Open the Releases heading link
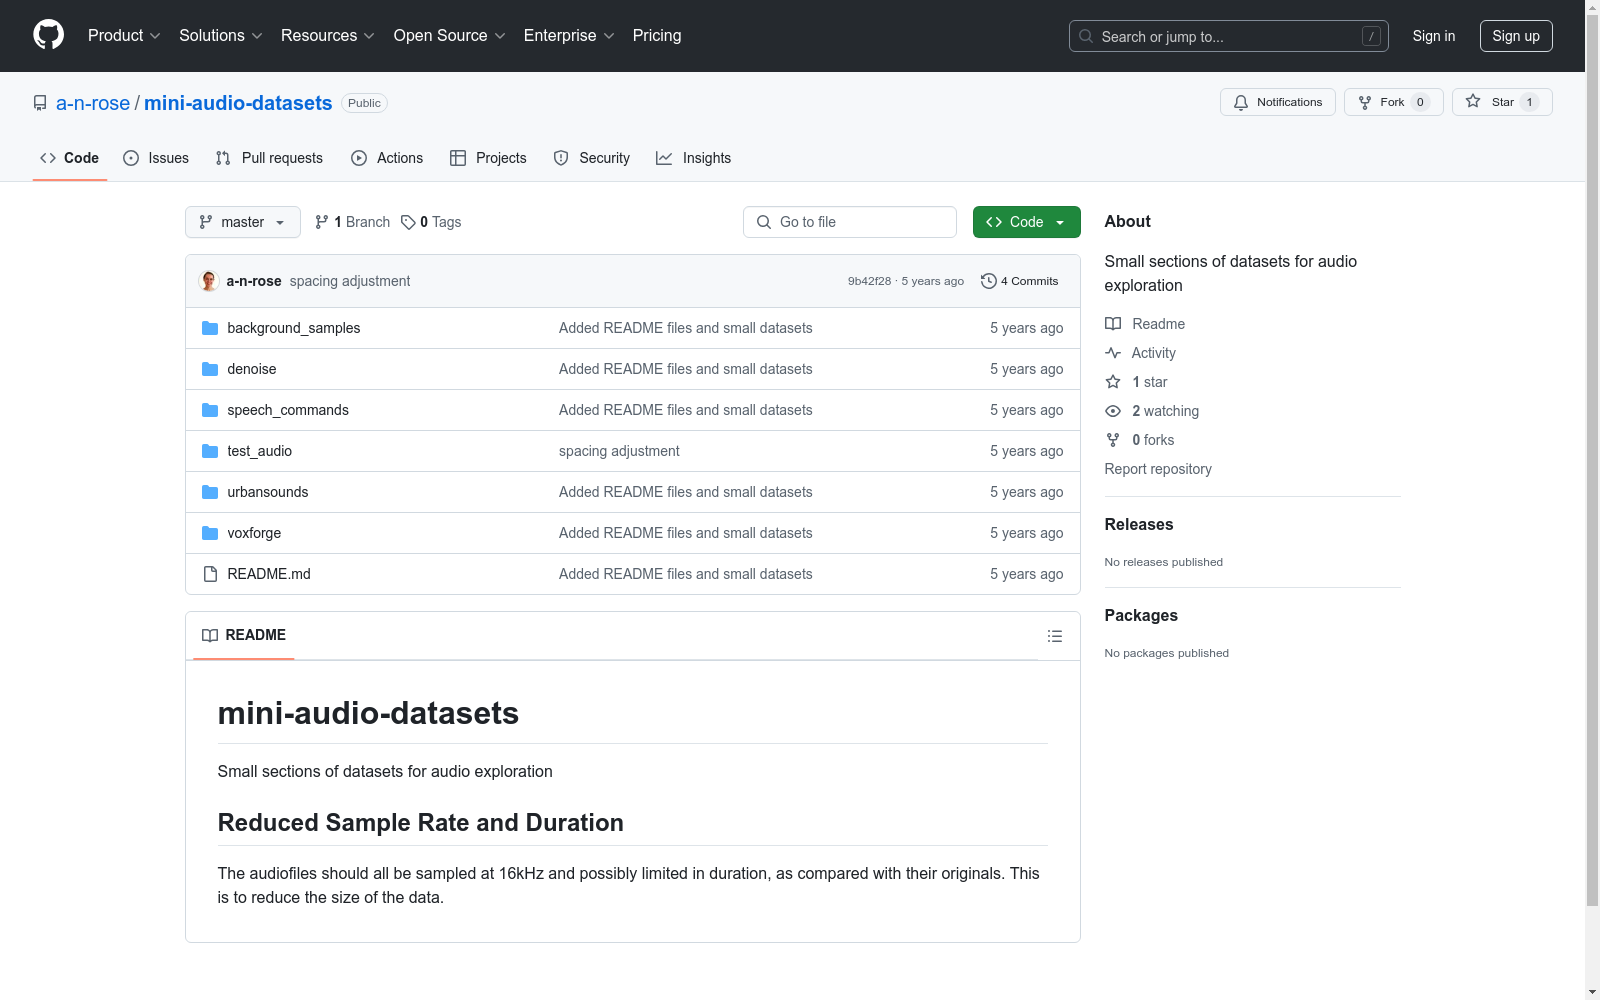The width and height of the screenshot is (1600, 1000). [1139, 524]
